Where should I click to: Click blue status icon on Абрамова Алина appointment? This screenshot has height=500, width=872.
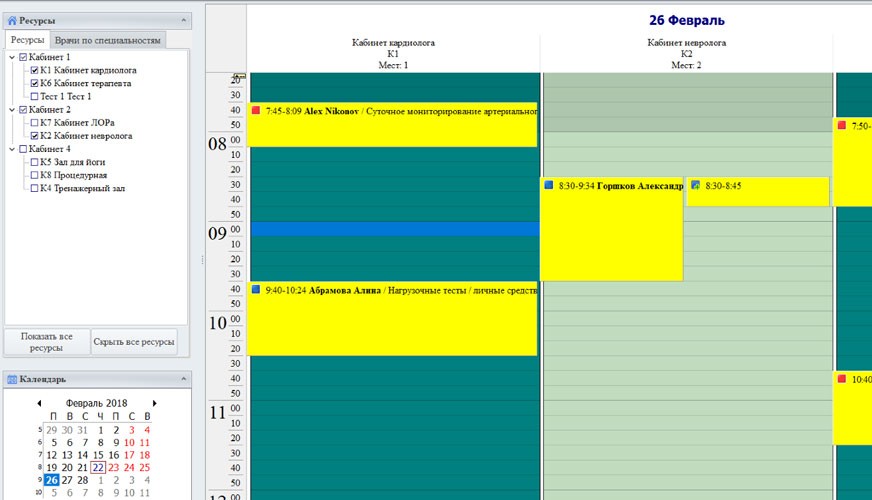click(x=256, y=290)
